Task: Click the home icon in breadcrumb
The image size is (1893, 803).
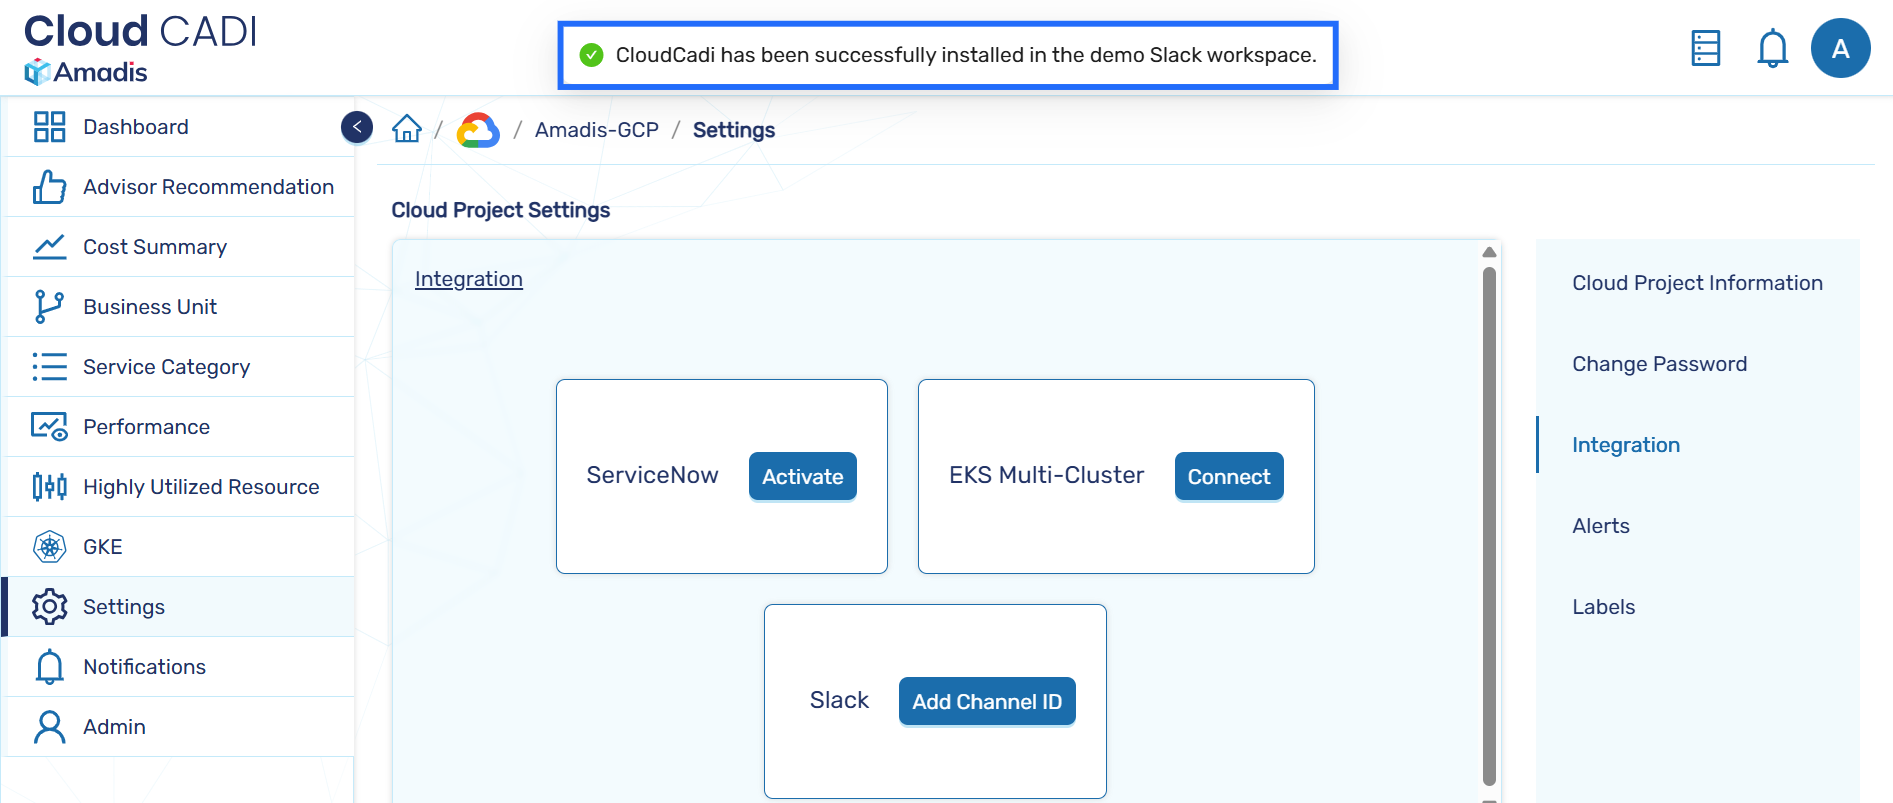Action: click(406, 129)
